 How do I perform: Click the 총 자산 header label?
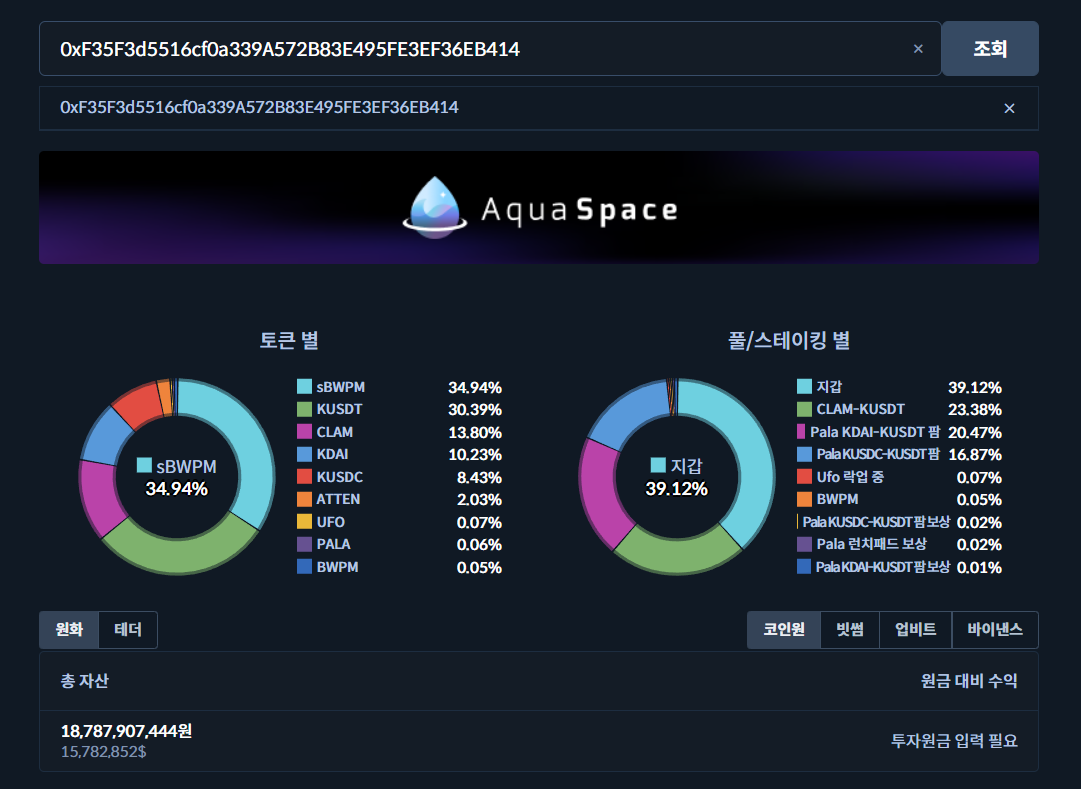[85, 681]
